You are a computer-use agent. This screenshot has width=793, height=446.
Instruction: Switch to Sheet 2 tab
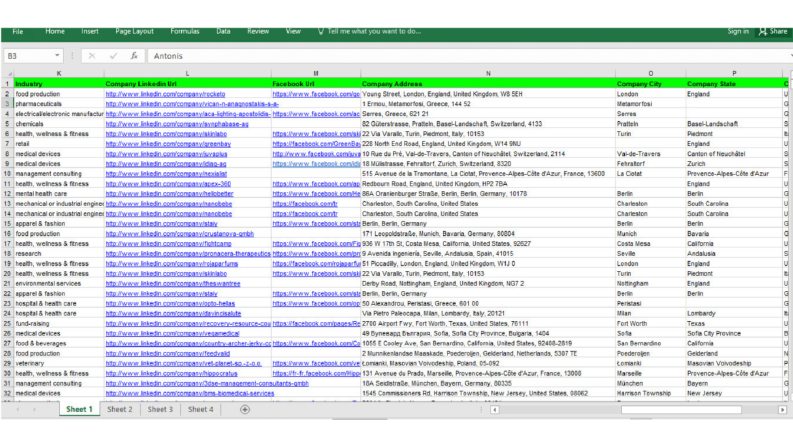(x=120, y=410)
